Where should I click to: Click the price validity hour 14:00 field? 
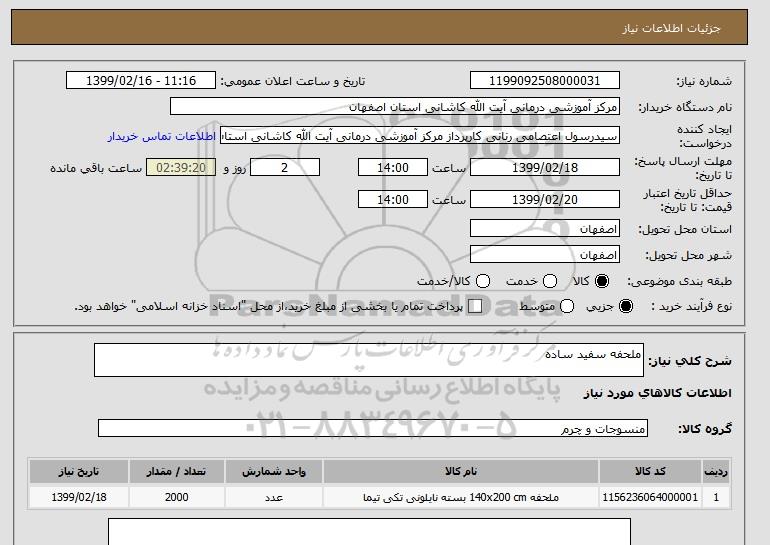pyautogui.click(x=393, y=199)
